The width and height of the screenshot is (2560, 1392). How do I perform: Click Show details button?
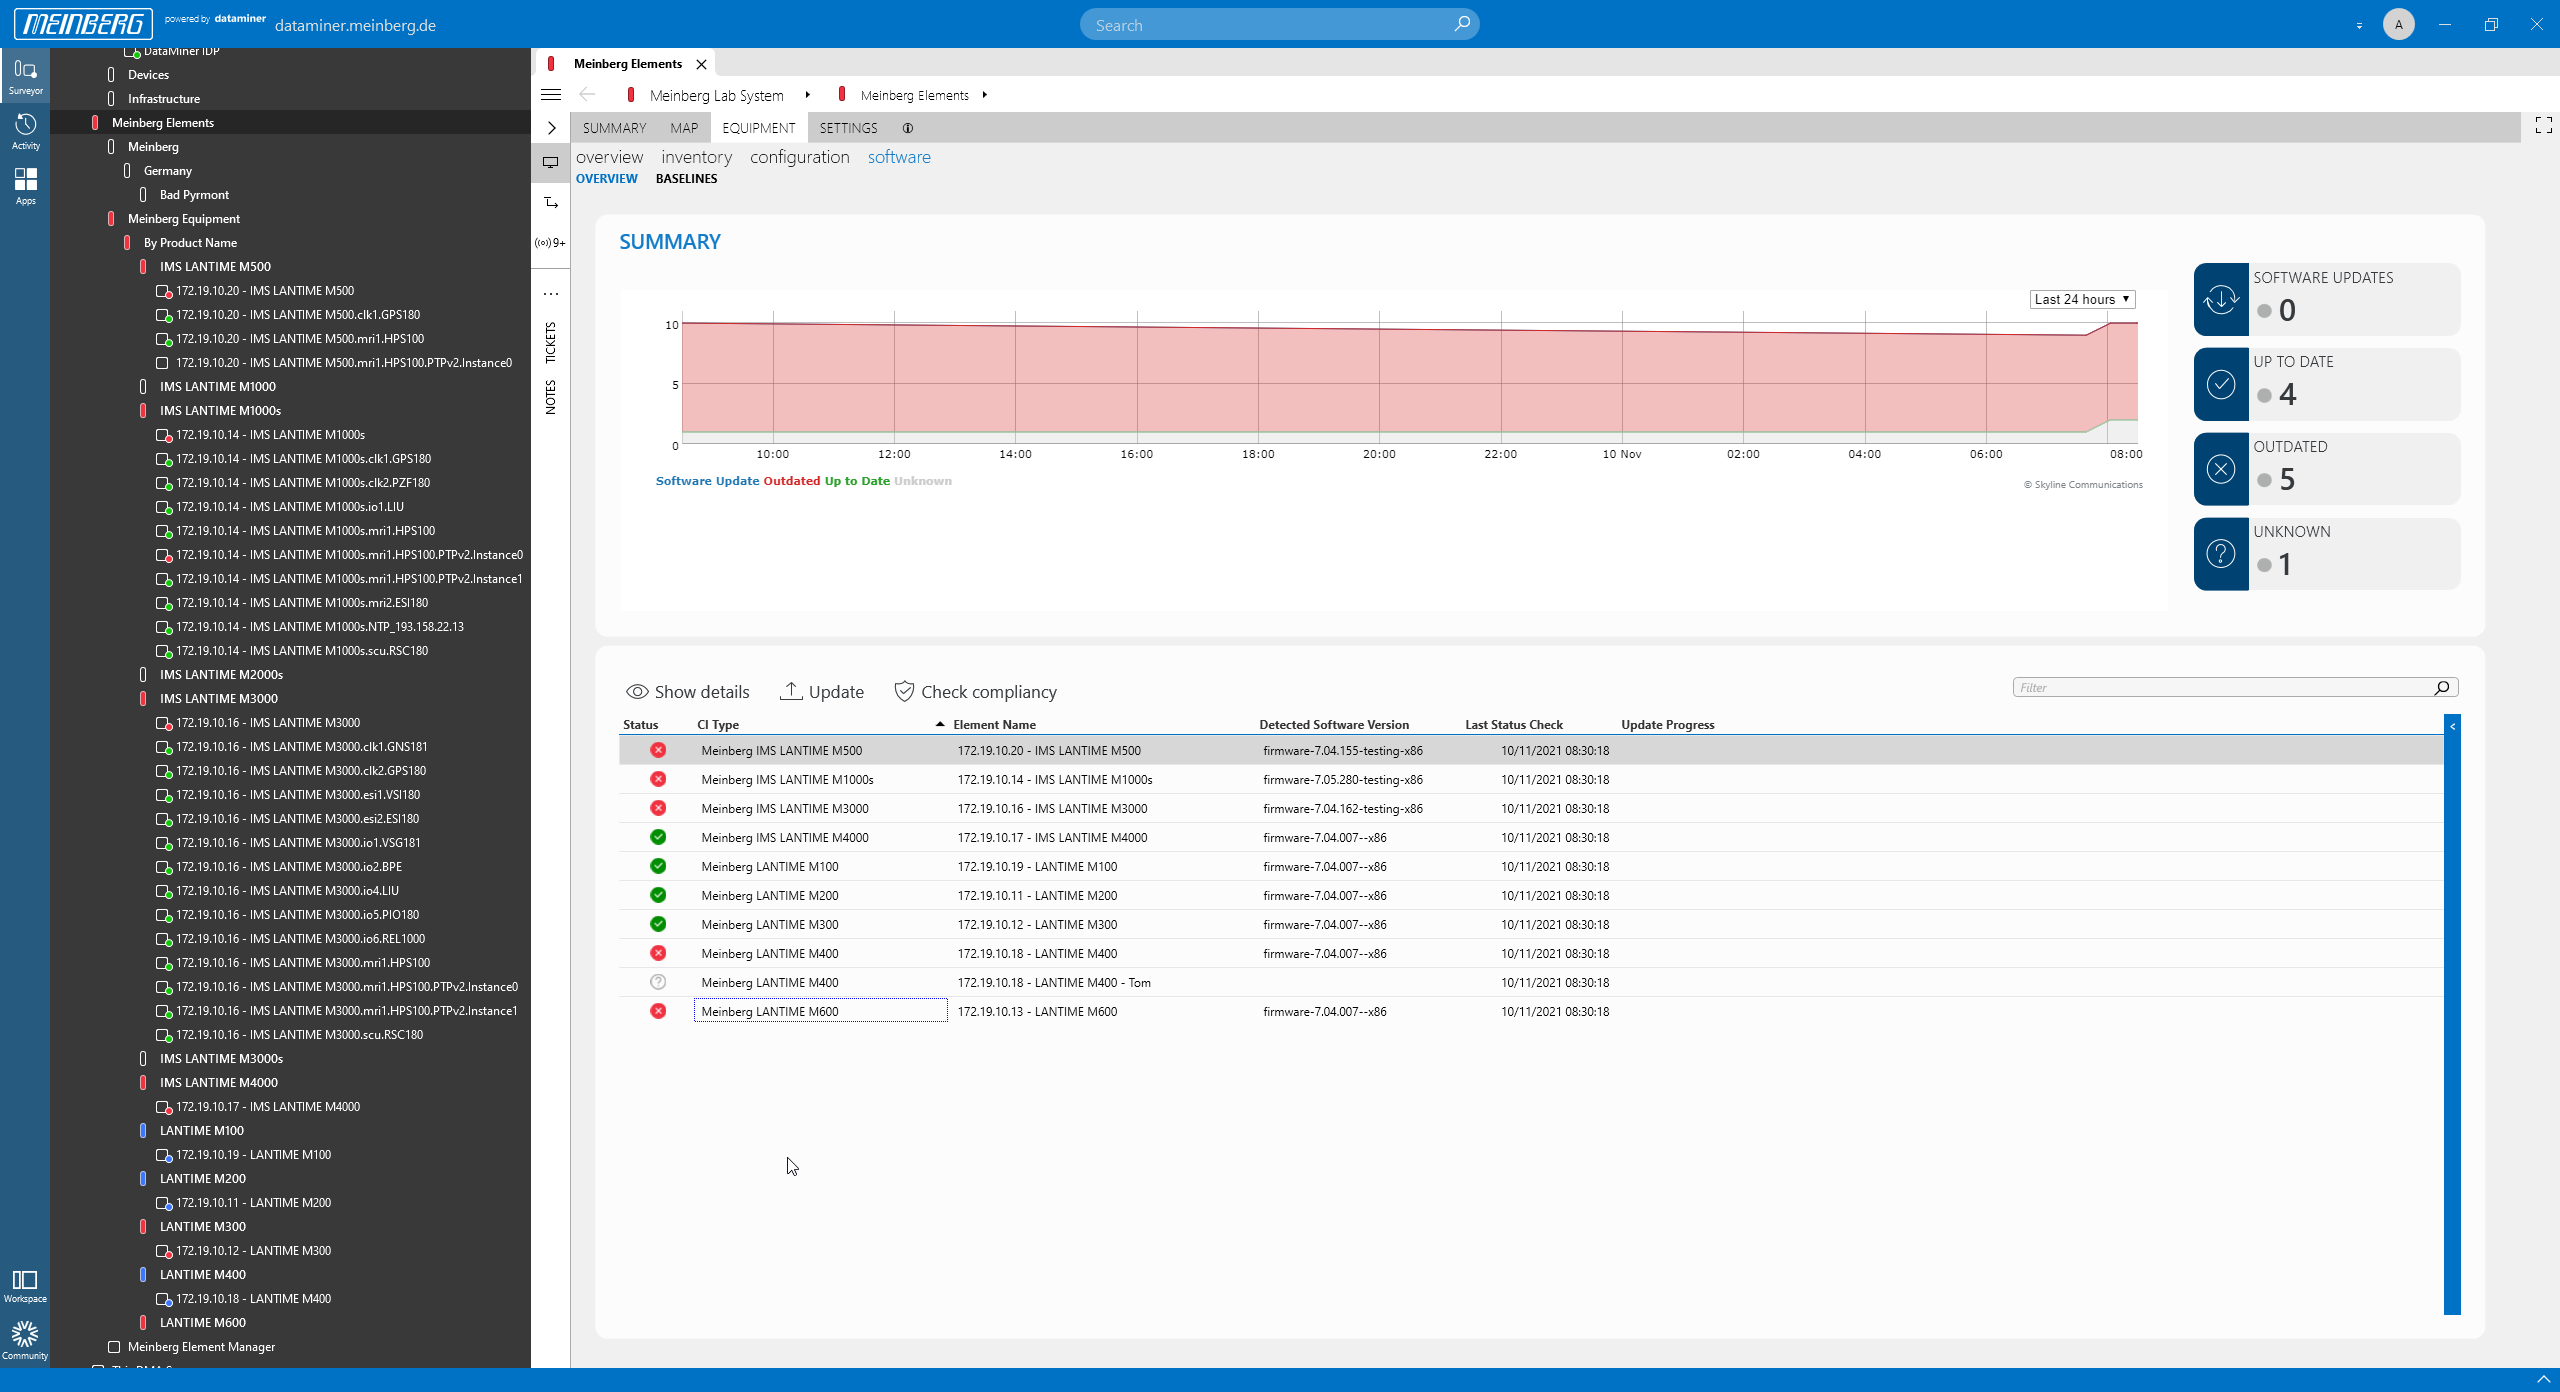[687, 692]
